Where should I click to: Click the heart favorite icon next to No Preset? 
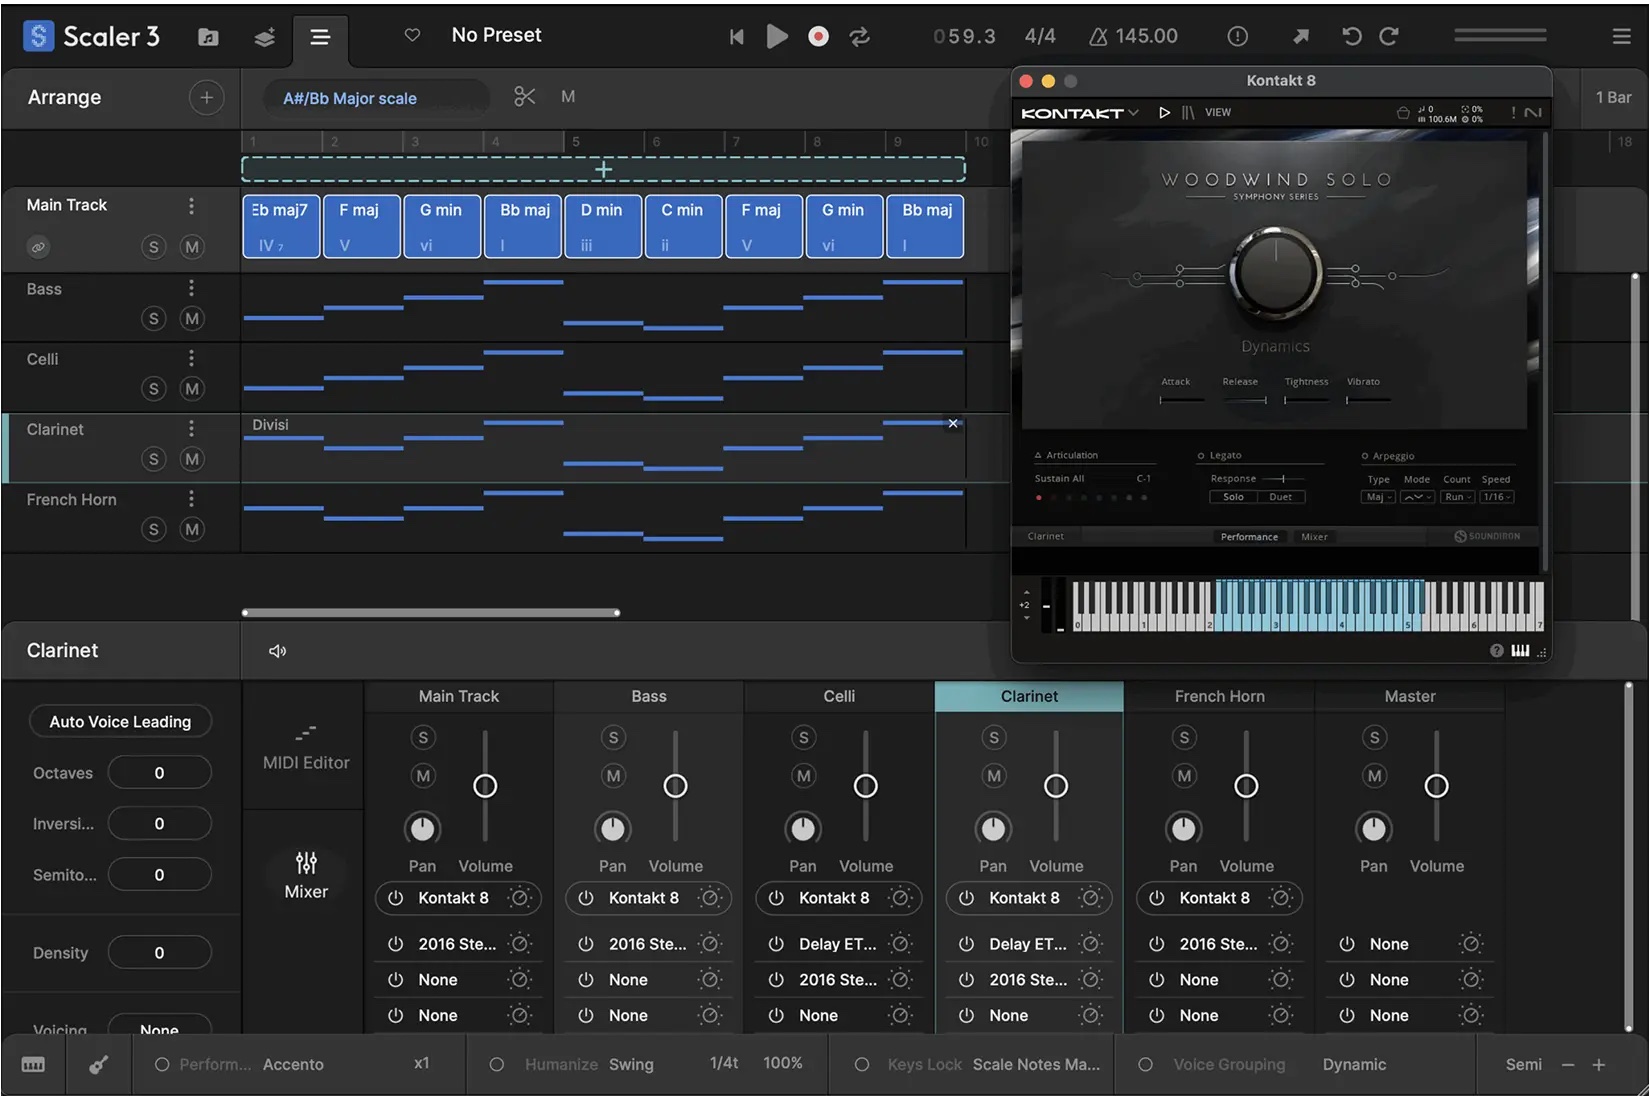(x=411, y=35)
